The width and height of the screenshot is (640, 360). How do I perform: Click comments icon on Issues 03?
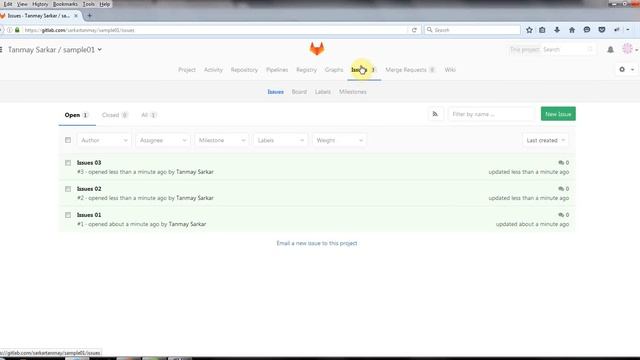click(561, 163)
